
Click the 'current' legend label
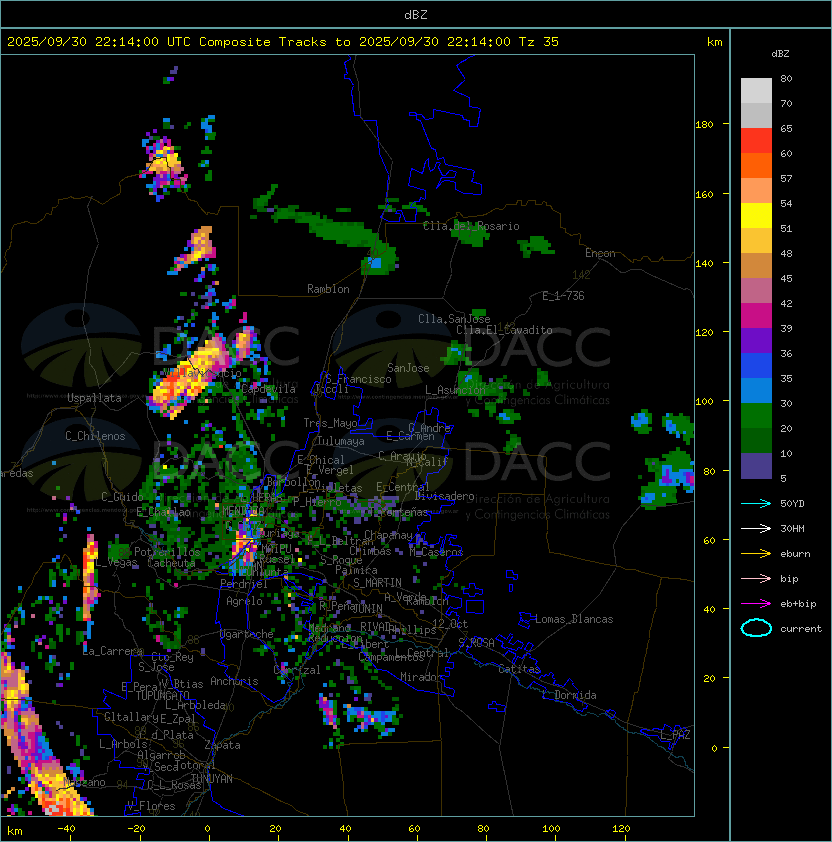click(x=801, y=629)
